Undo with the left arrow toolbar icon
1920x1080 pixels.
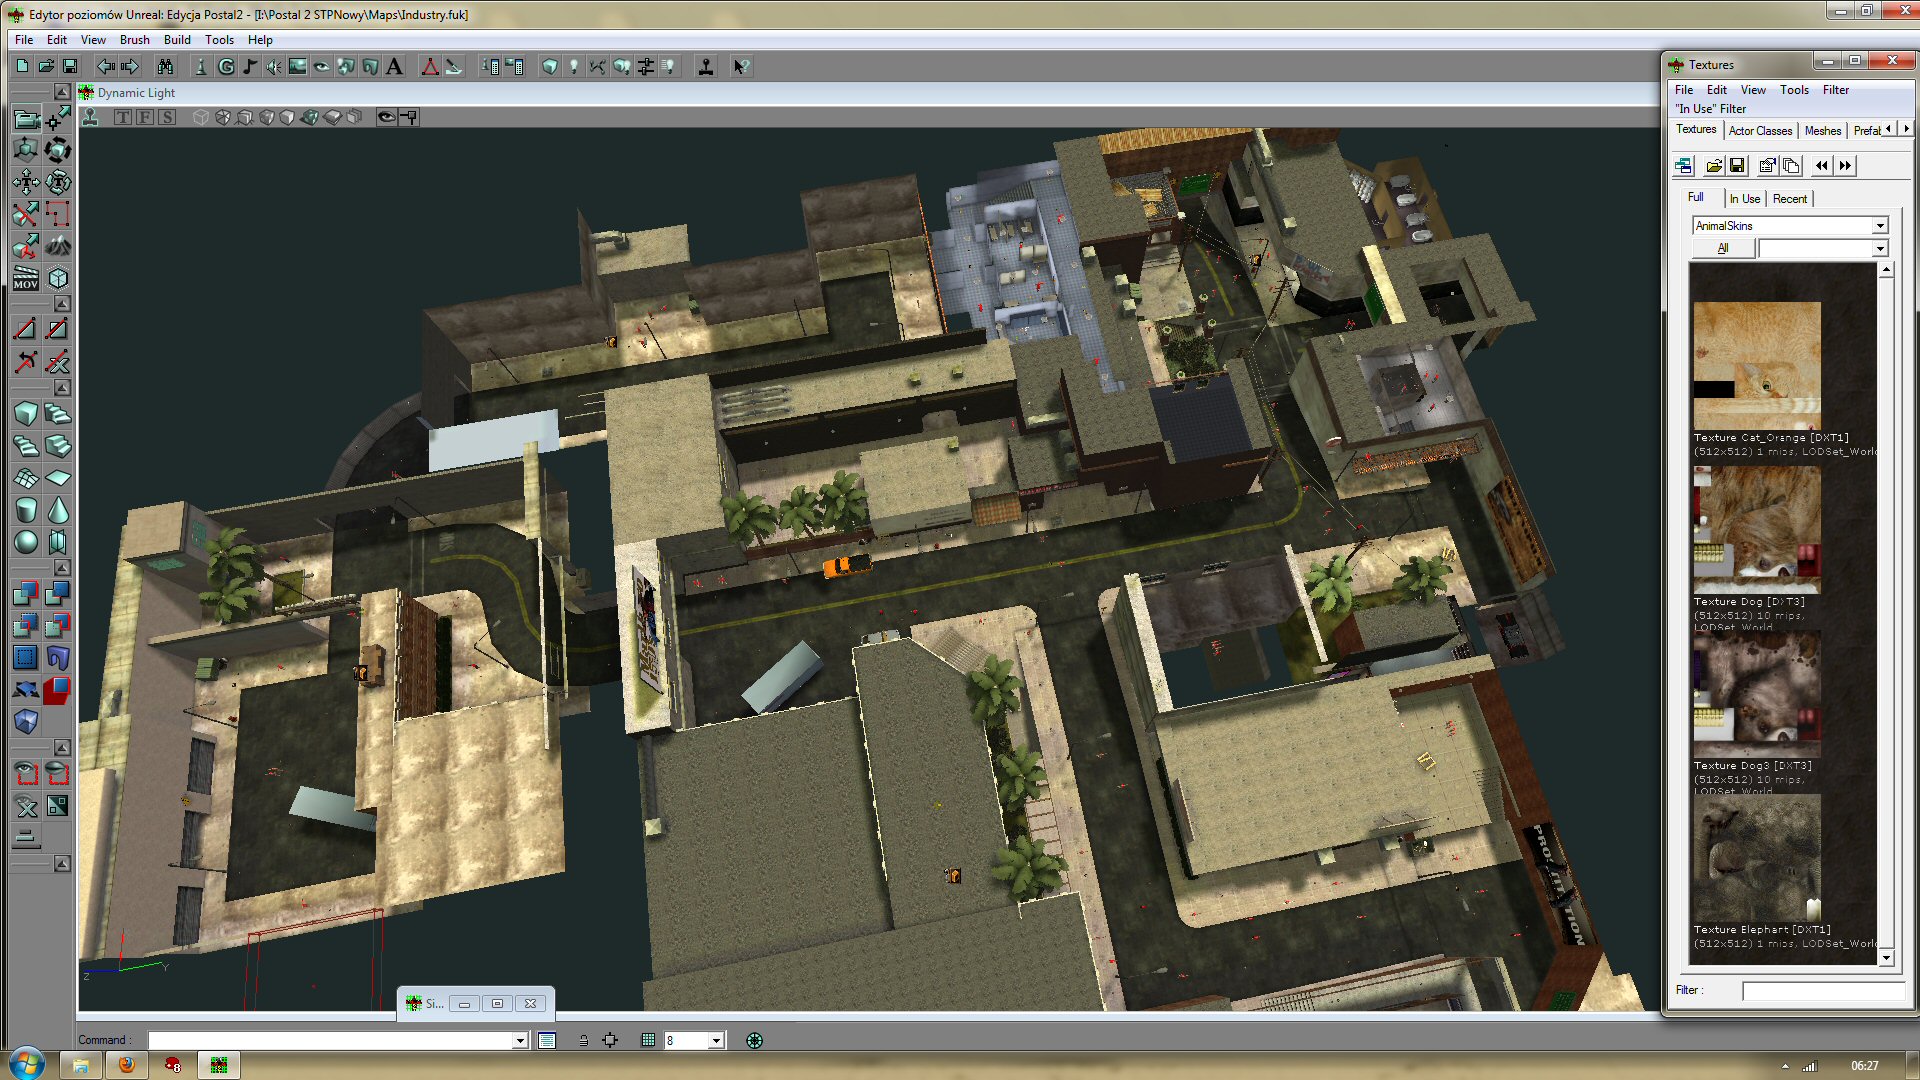click(106, 66)
